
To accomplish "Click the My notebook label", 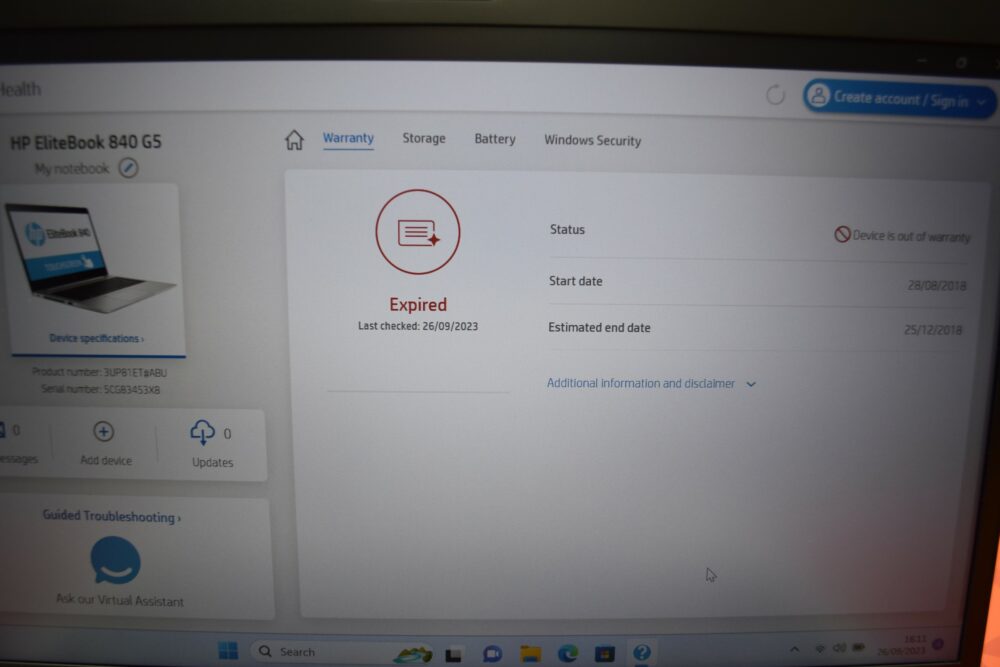I will (72, 168).
